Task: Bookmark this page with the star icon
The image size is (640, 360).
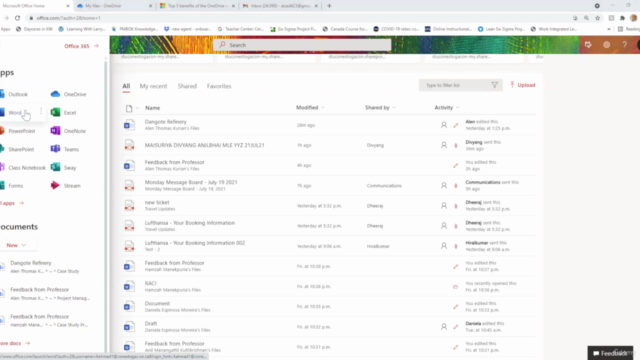Action: [598, 18]
